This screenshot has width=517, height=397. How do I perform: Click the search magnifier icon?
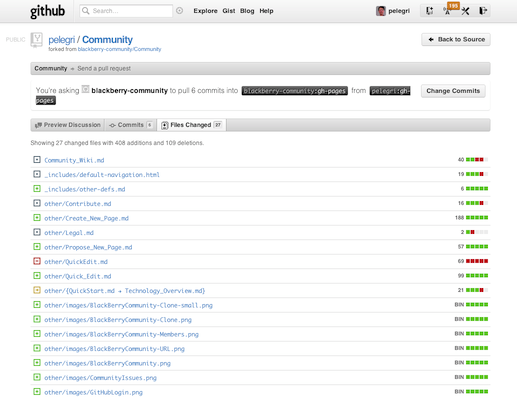(86, 11)
